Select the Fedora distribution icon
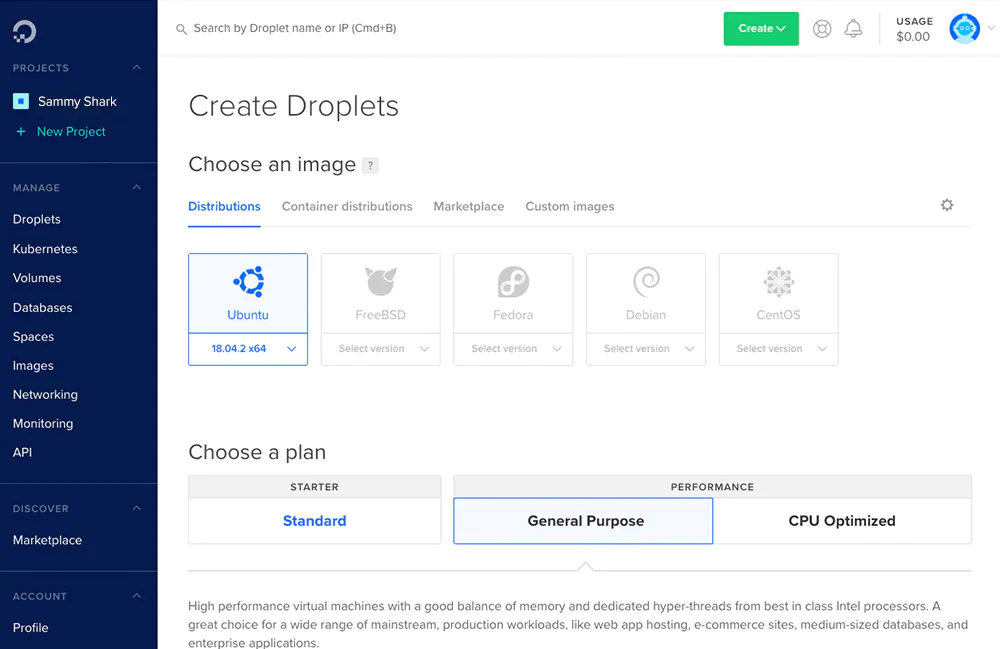This screenshot has width=1000, height=649. [513, 282]
